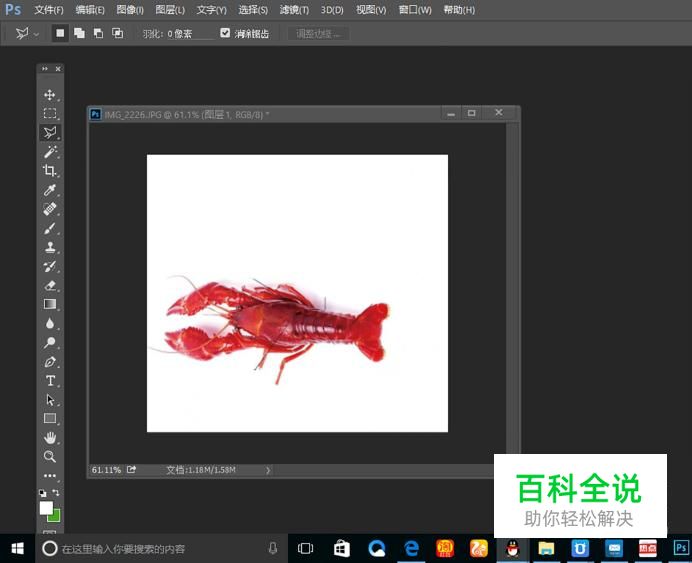This screenshot has height=563, width=692.
Task: Activate the Zoom magnifier tool
Action: (50, 457)
